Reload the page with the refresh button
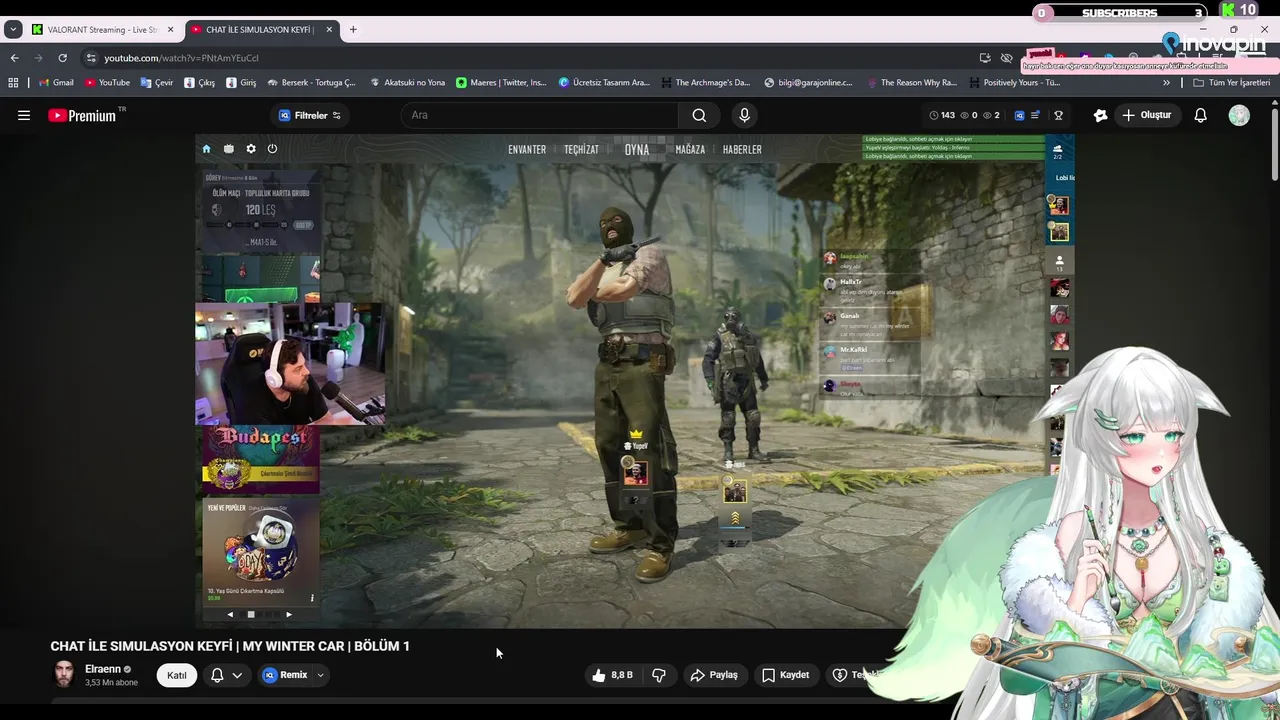 (x=62, y=58)
